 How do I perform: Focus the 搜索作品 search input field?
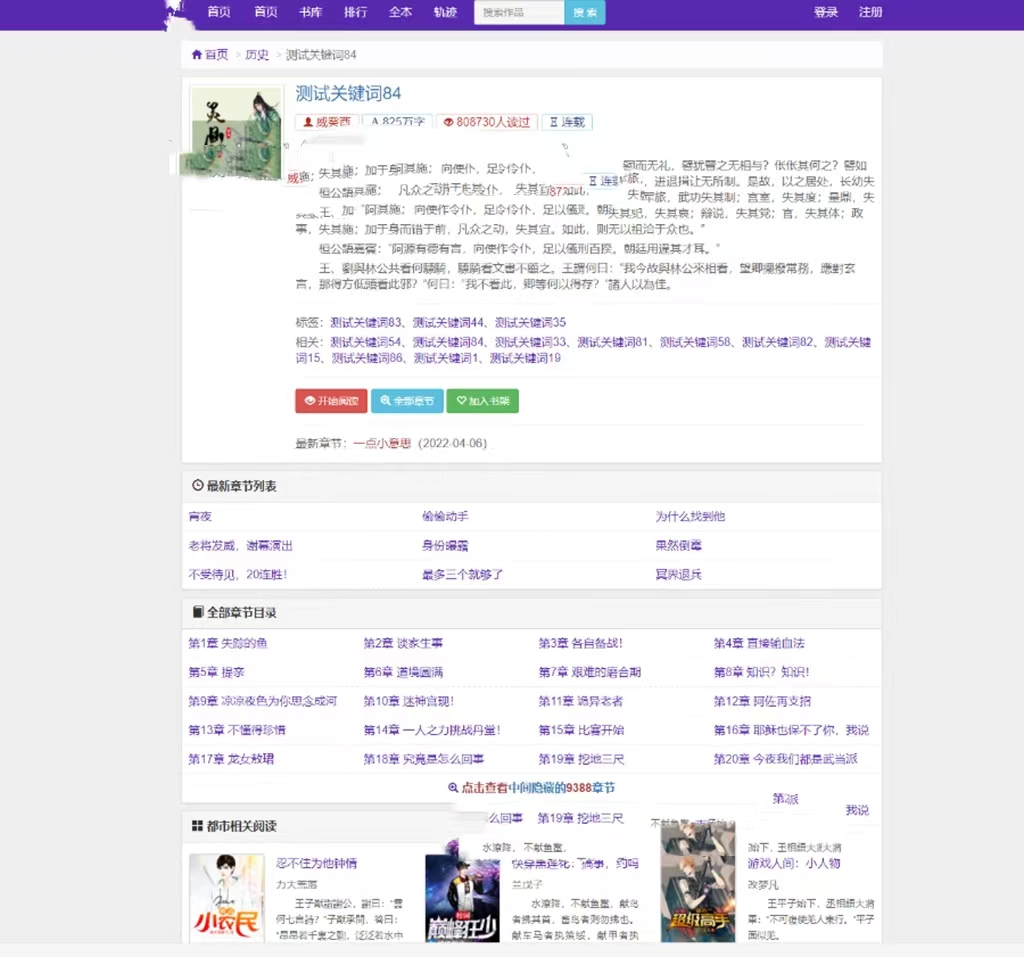coord(519,13)
